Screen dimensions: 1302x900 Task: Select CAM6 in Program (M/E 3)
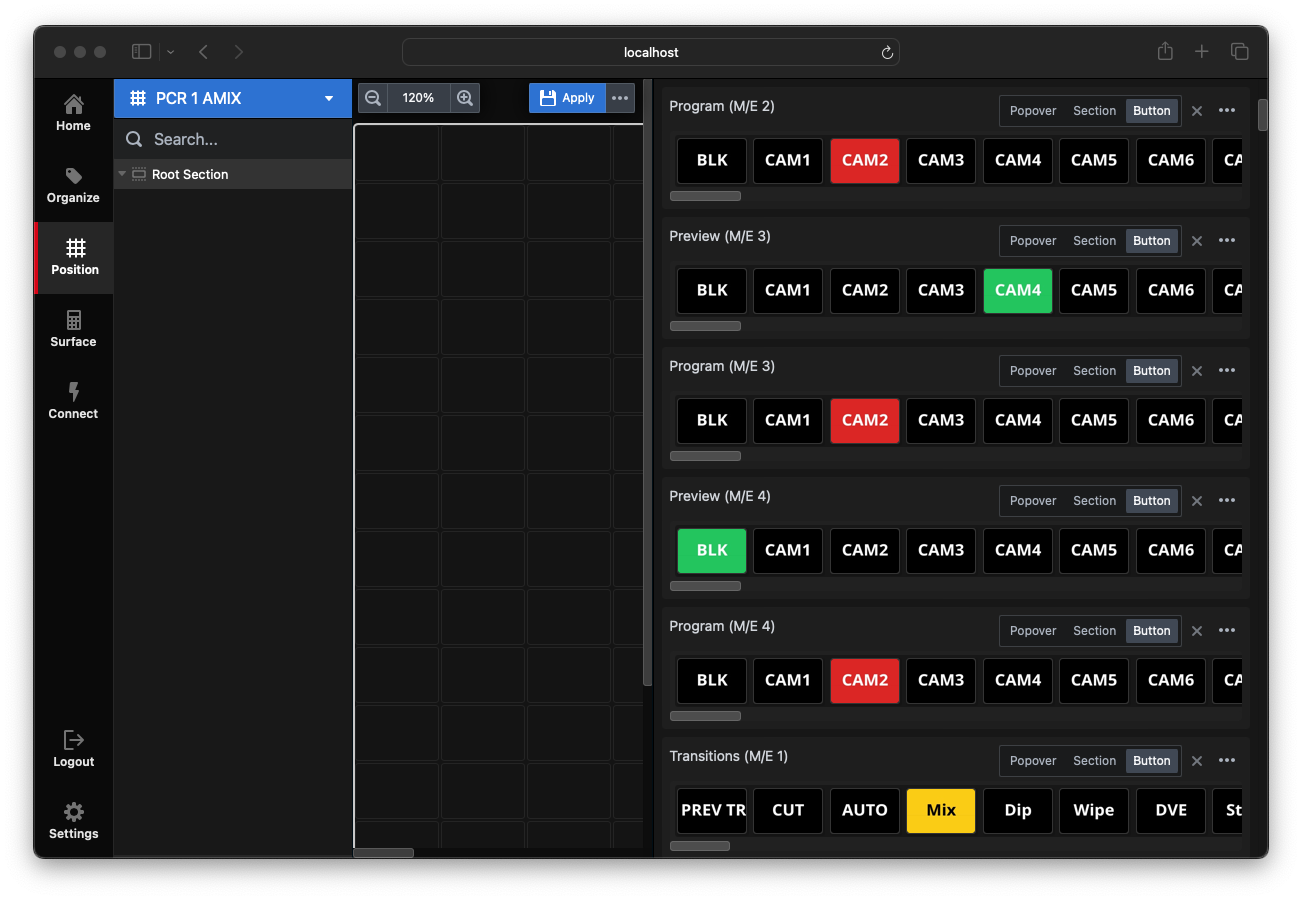[1171, 420]
